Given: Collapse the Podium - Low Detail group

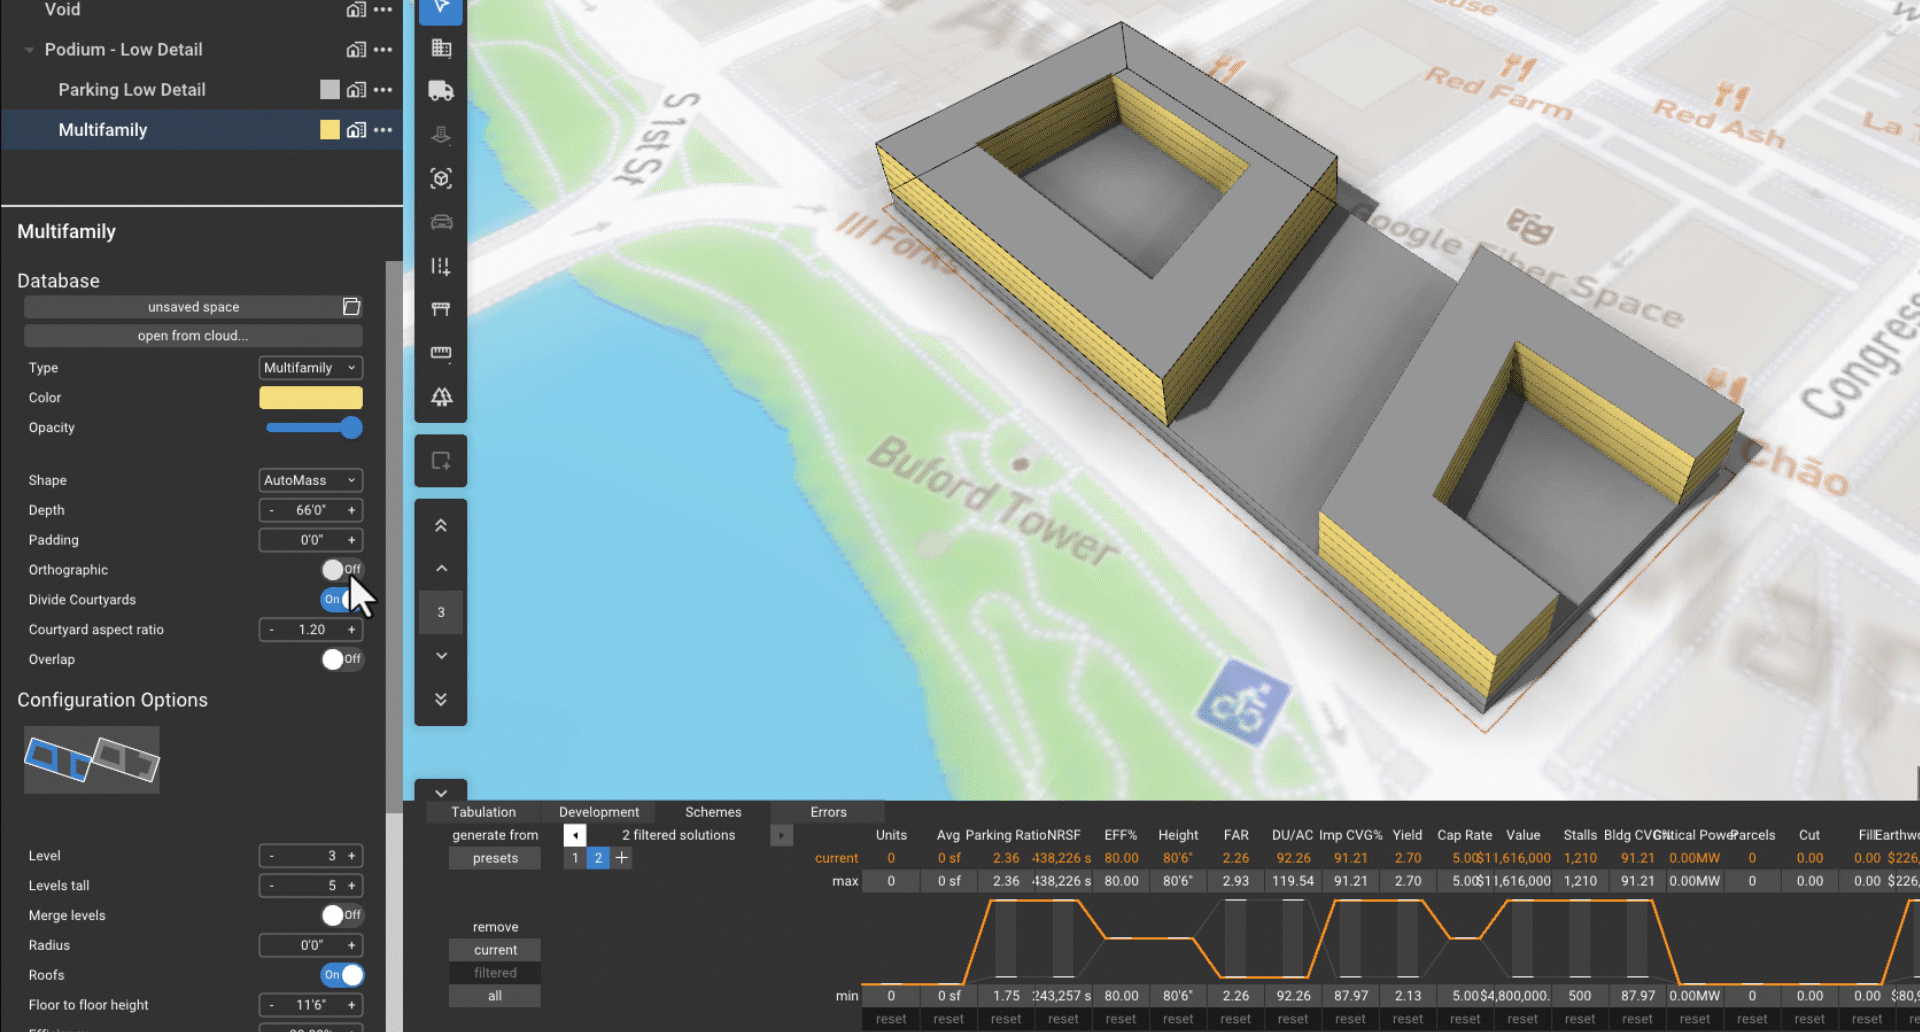Looking at the screenshot, I should point(28,49).
